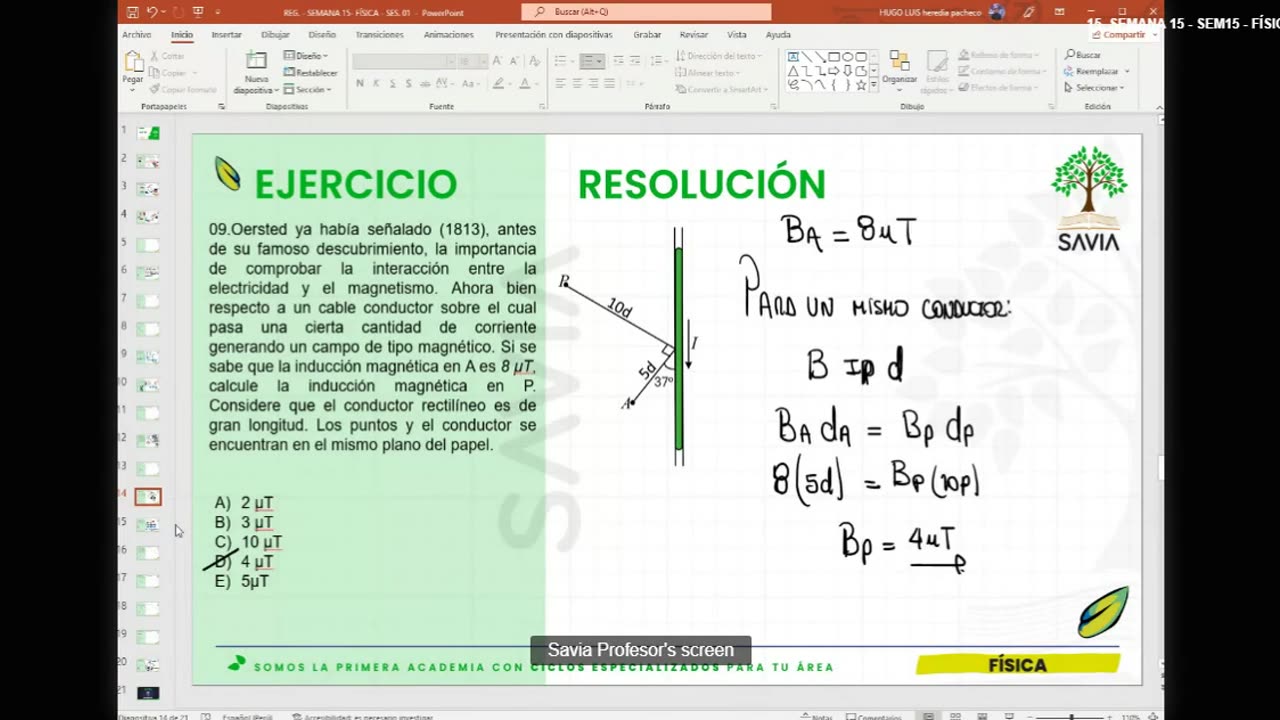Click the Compartir button
The width and height of the screenshot is (1280, 720).
click(x=1119, y=35)
